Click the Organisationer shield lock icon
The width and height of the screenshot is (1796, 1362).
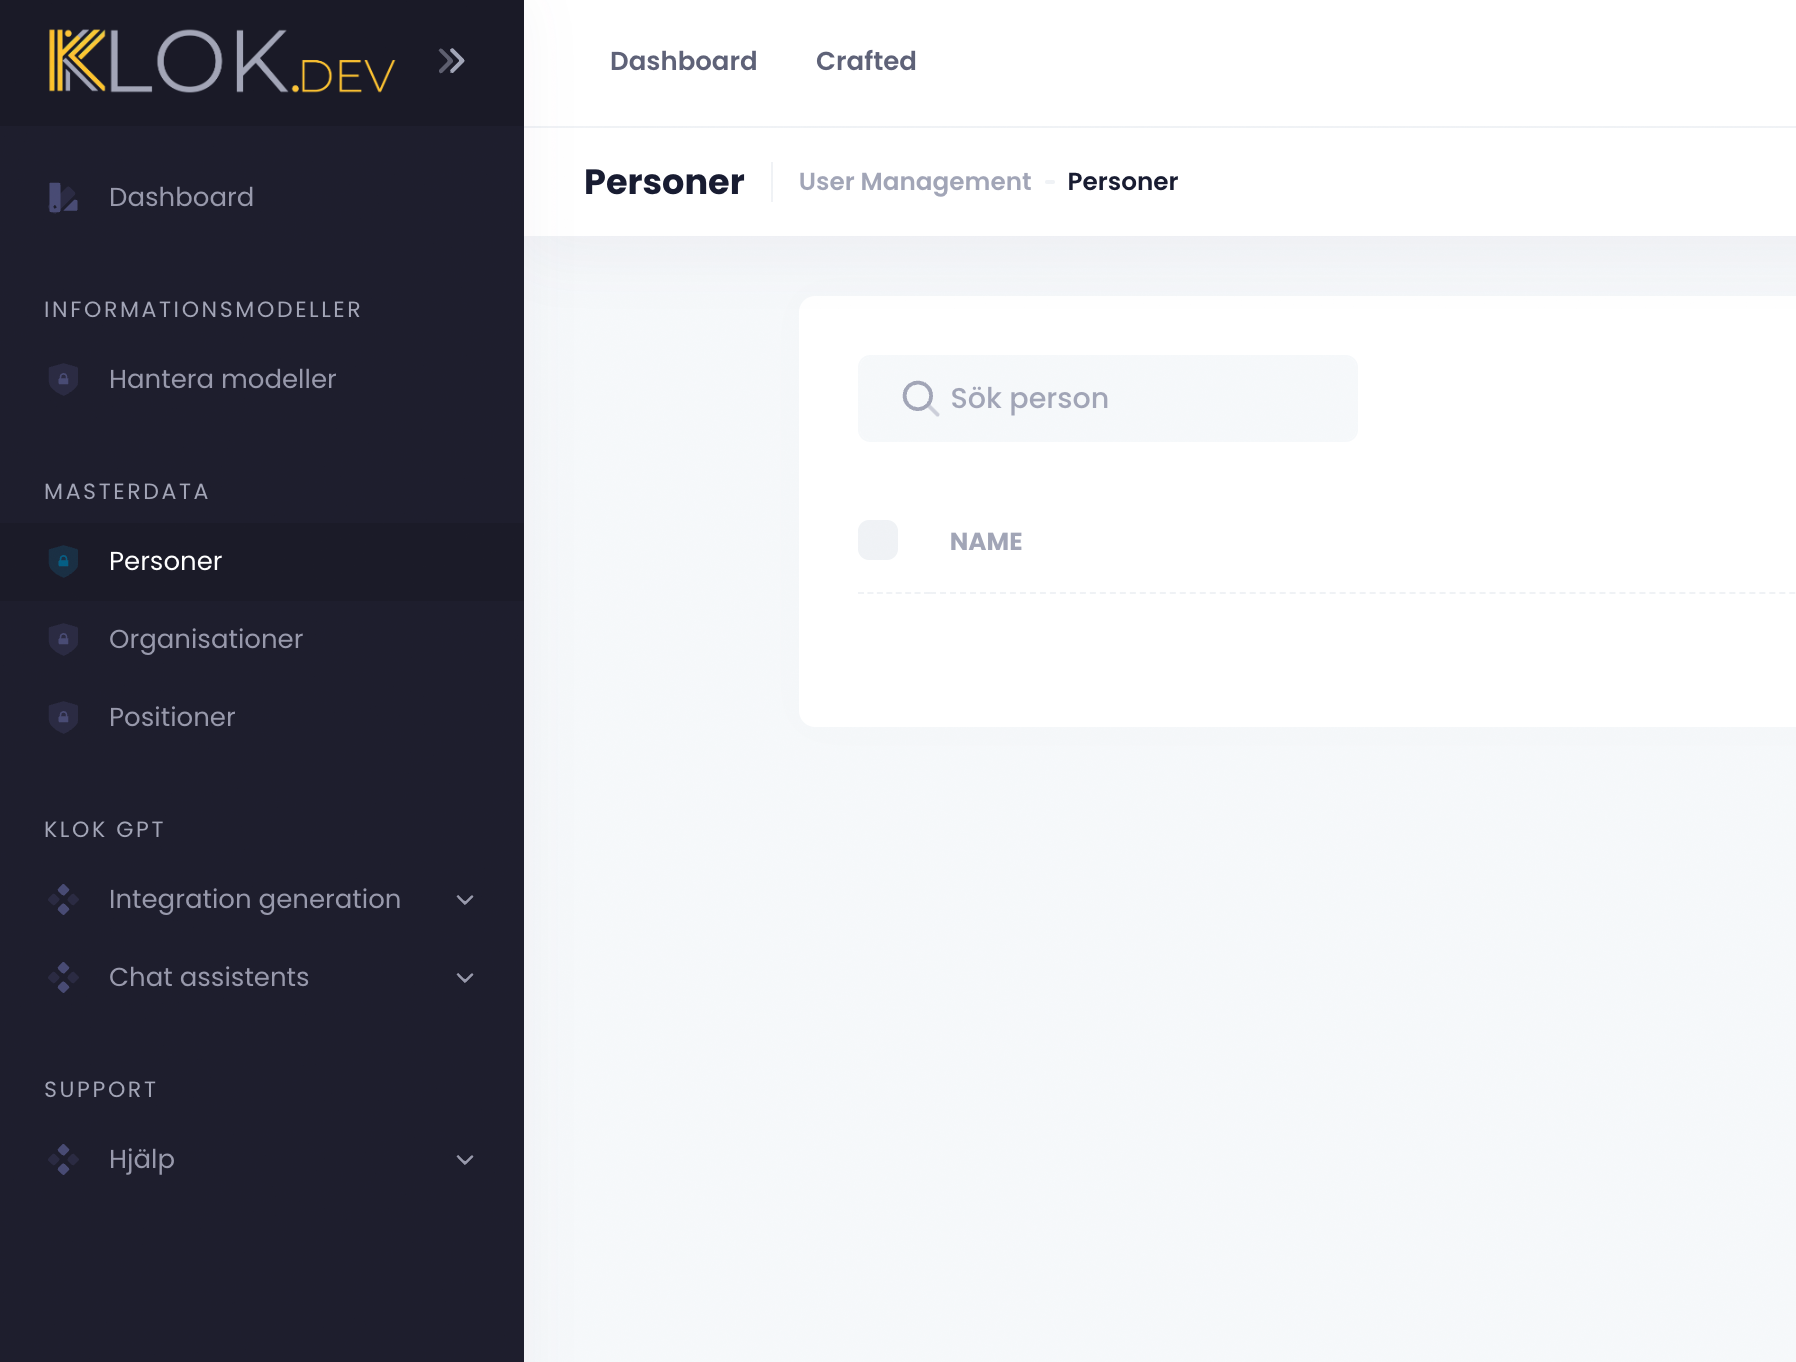point(63,639)
